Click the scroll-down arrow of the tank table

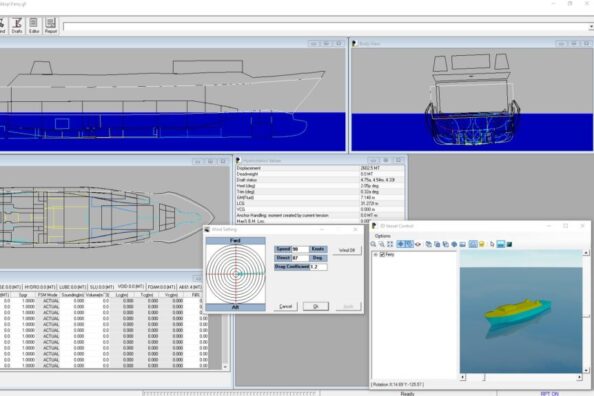[225, 366]
